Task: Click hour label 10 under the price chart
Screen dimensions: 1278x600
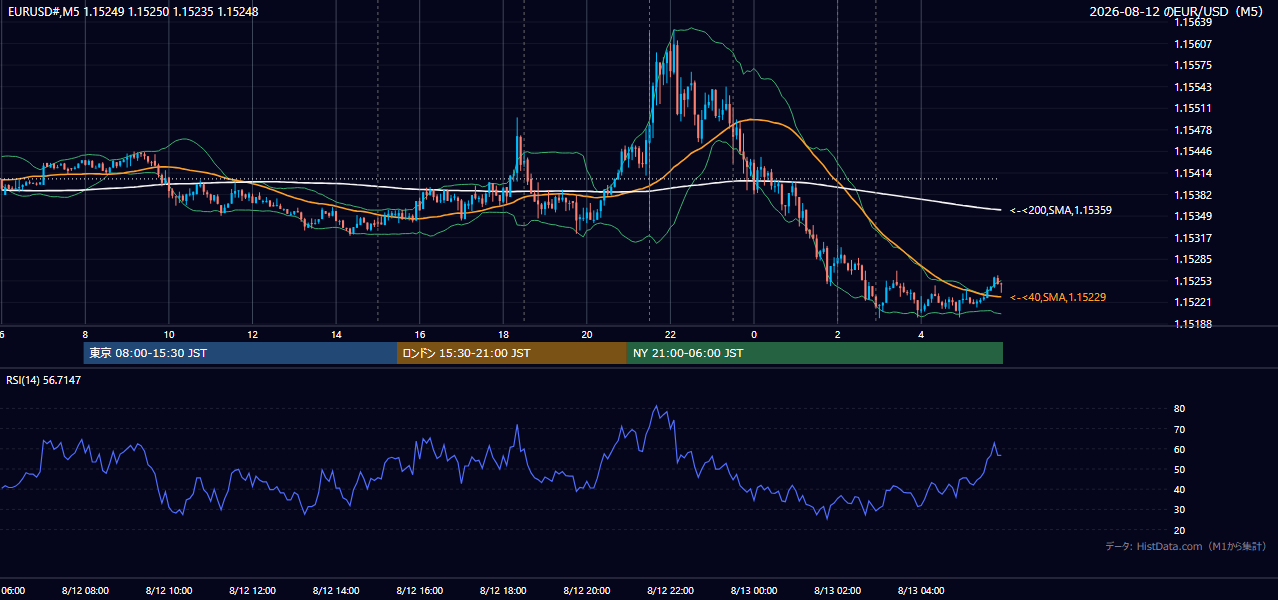Action: (x=169, y=334)
